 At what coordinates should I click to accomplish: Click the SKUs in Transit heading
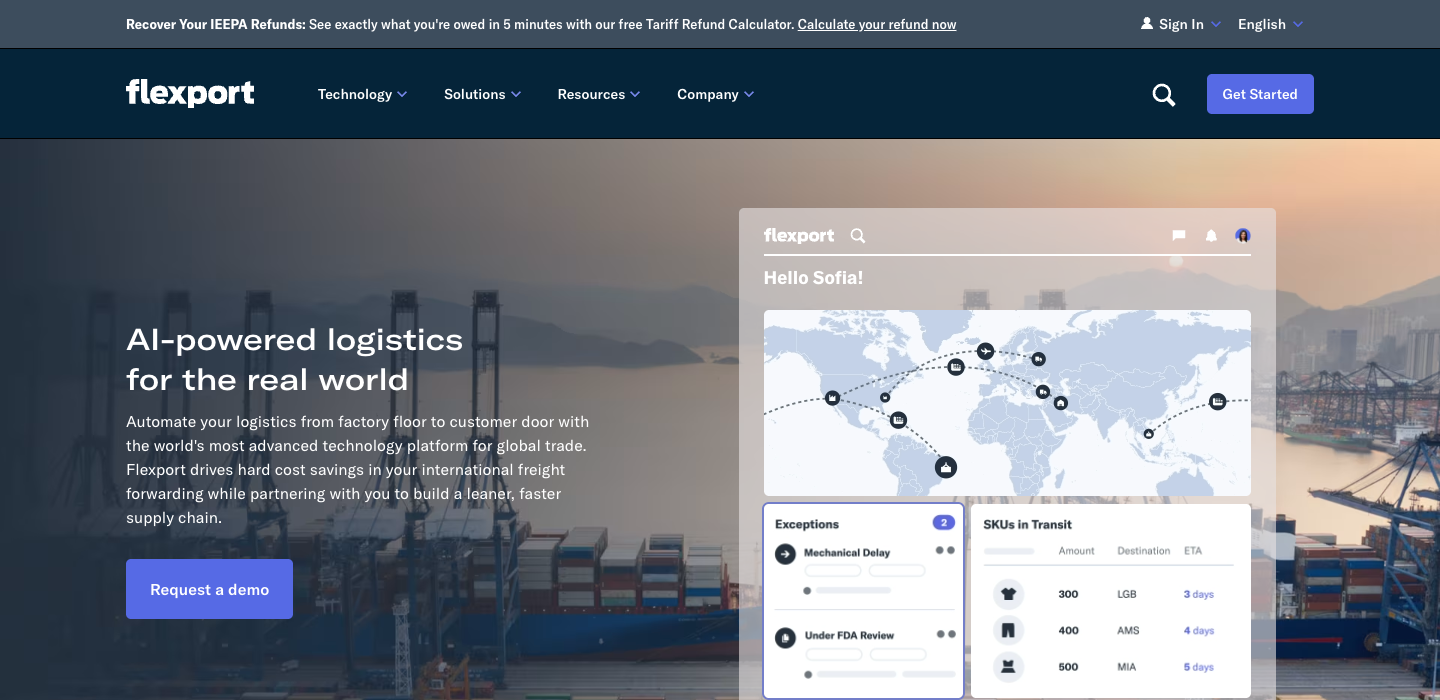1027,524
